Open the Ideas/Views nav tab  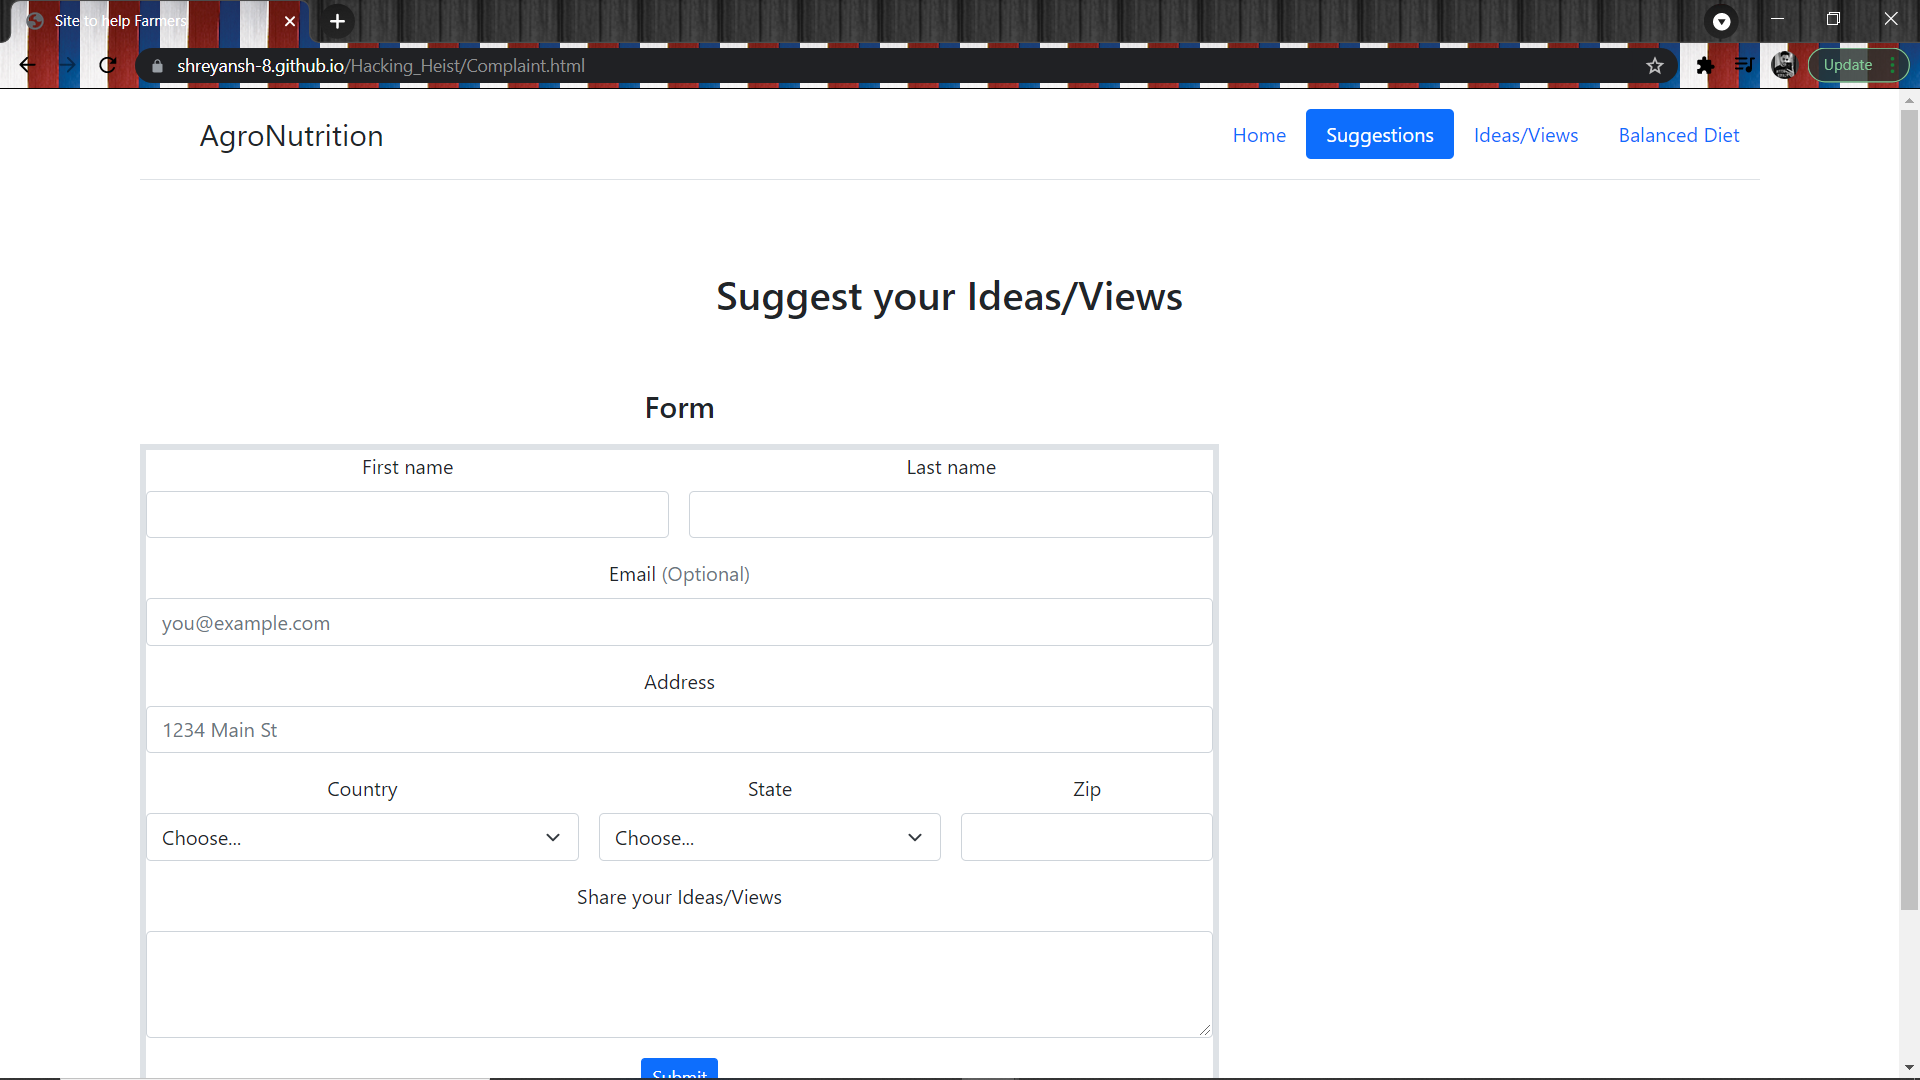point(1525,135)
